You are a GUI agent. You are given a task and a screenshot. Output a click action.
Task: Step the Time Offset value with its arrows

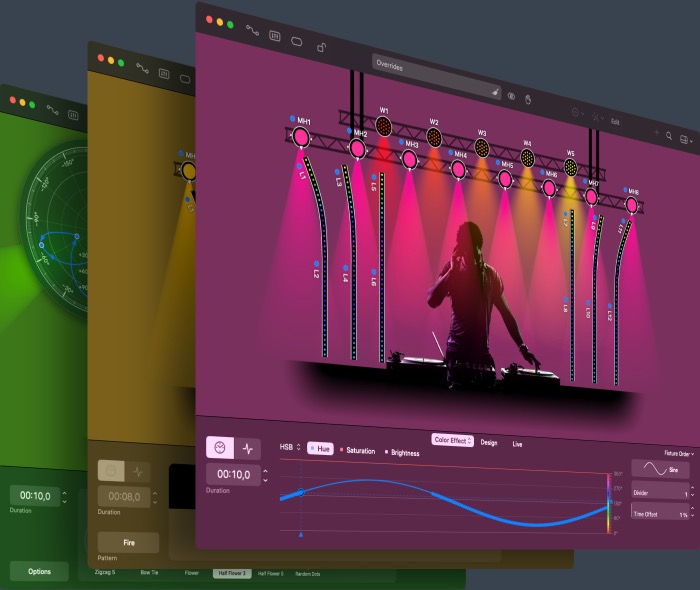point(692,512)
